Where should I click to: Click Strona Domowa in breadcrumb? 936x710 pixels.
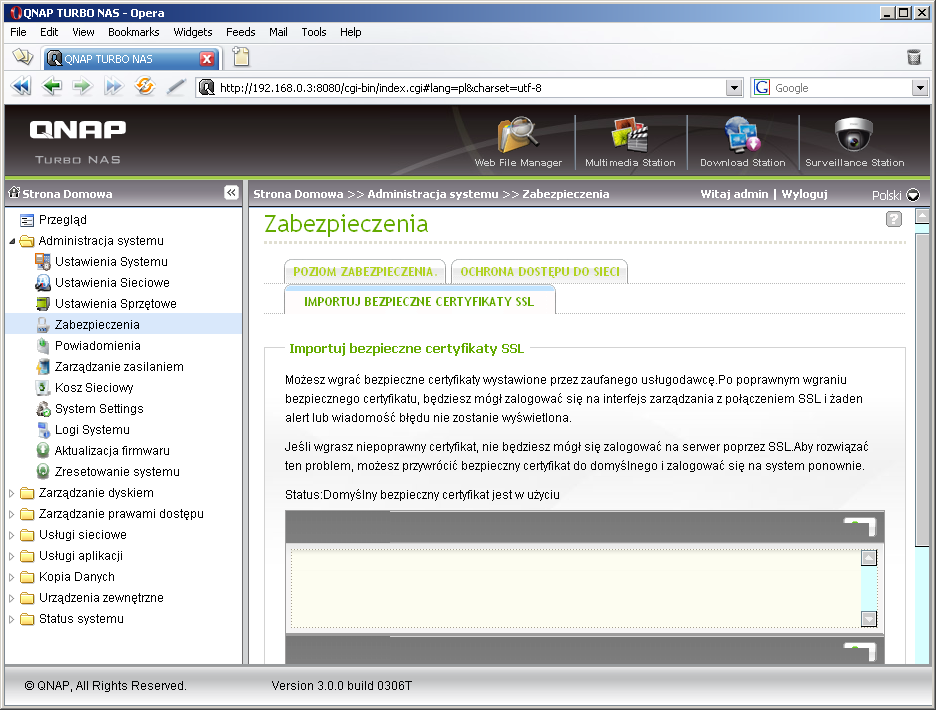(298, 193)
